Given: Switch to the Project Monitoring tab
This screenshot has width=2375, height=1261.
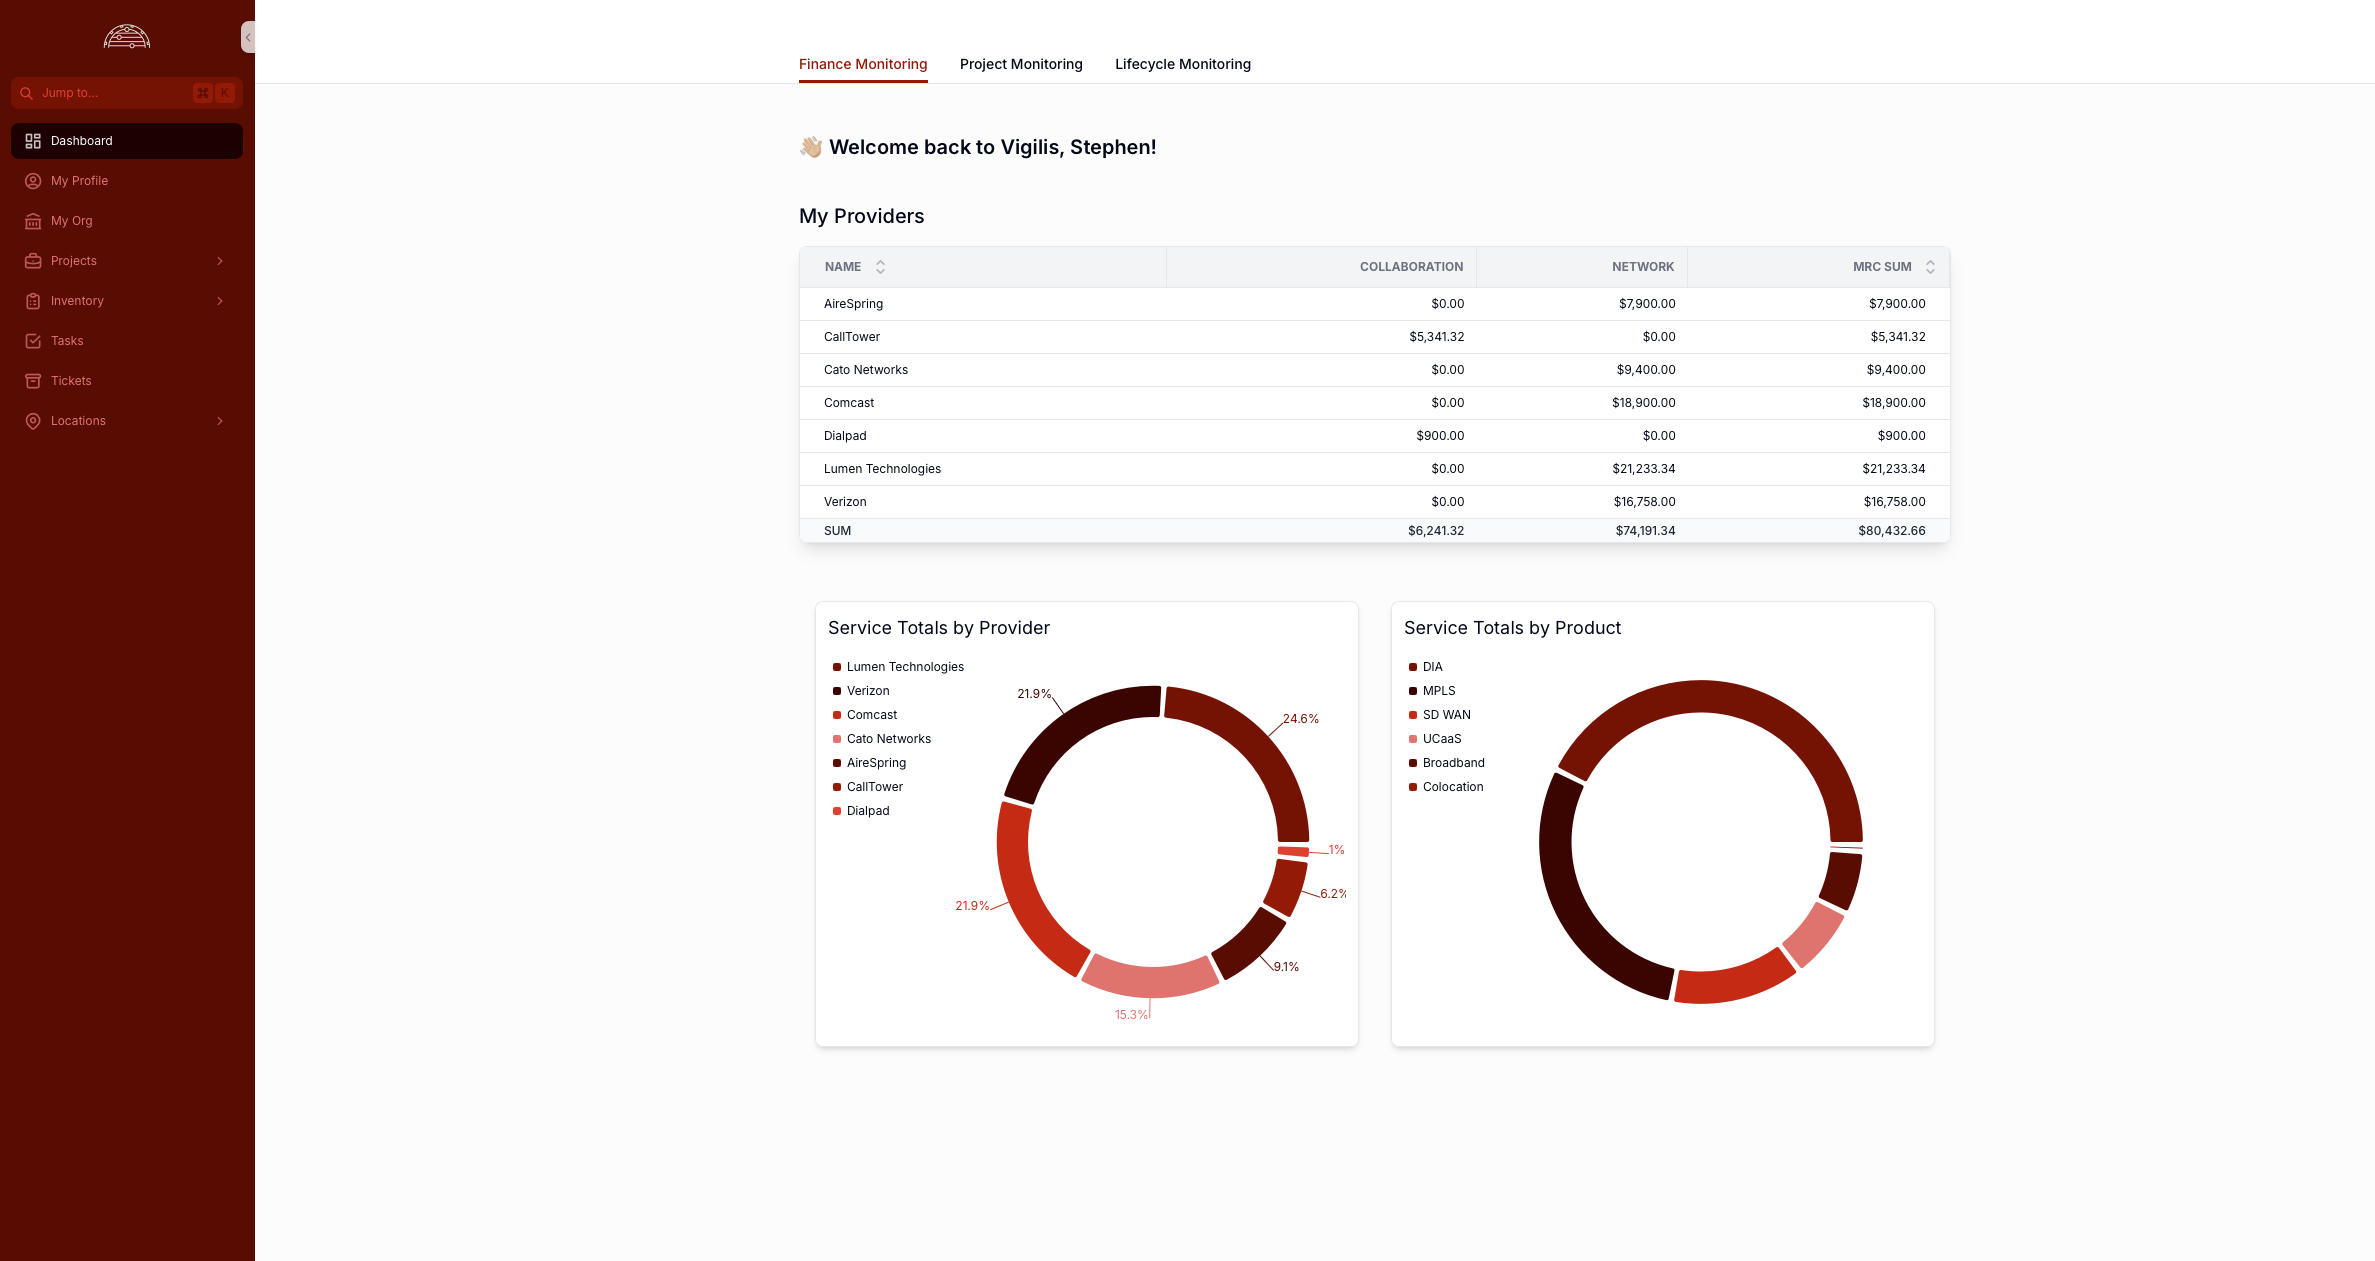Looking at the screenshot, I should coord(1021,64).
